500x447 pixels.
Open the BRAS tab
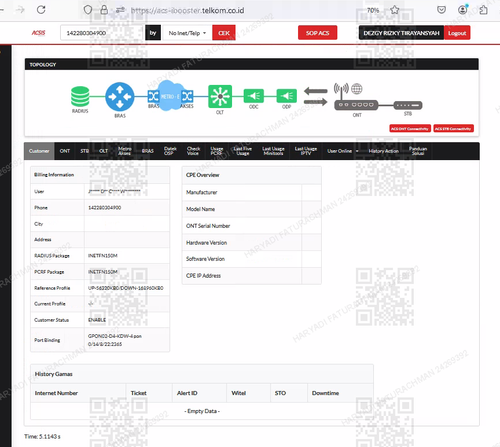(148, 151)
